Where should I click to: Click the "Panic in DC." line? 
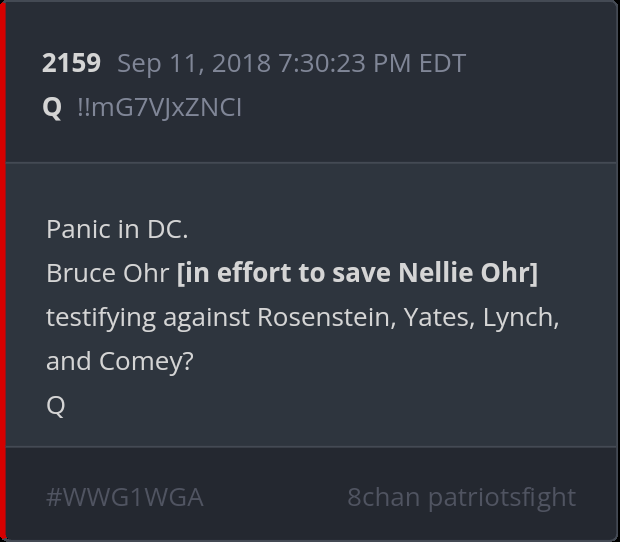click(117, 229)
